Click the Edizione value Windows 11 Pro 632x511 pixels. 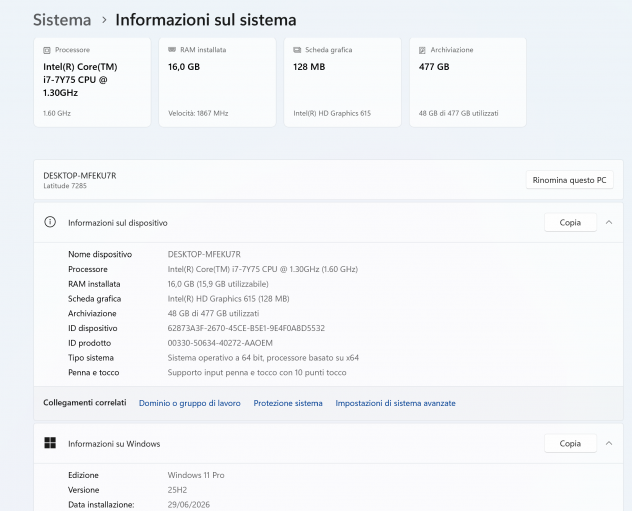(x=196, y=475)
